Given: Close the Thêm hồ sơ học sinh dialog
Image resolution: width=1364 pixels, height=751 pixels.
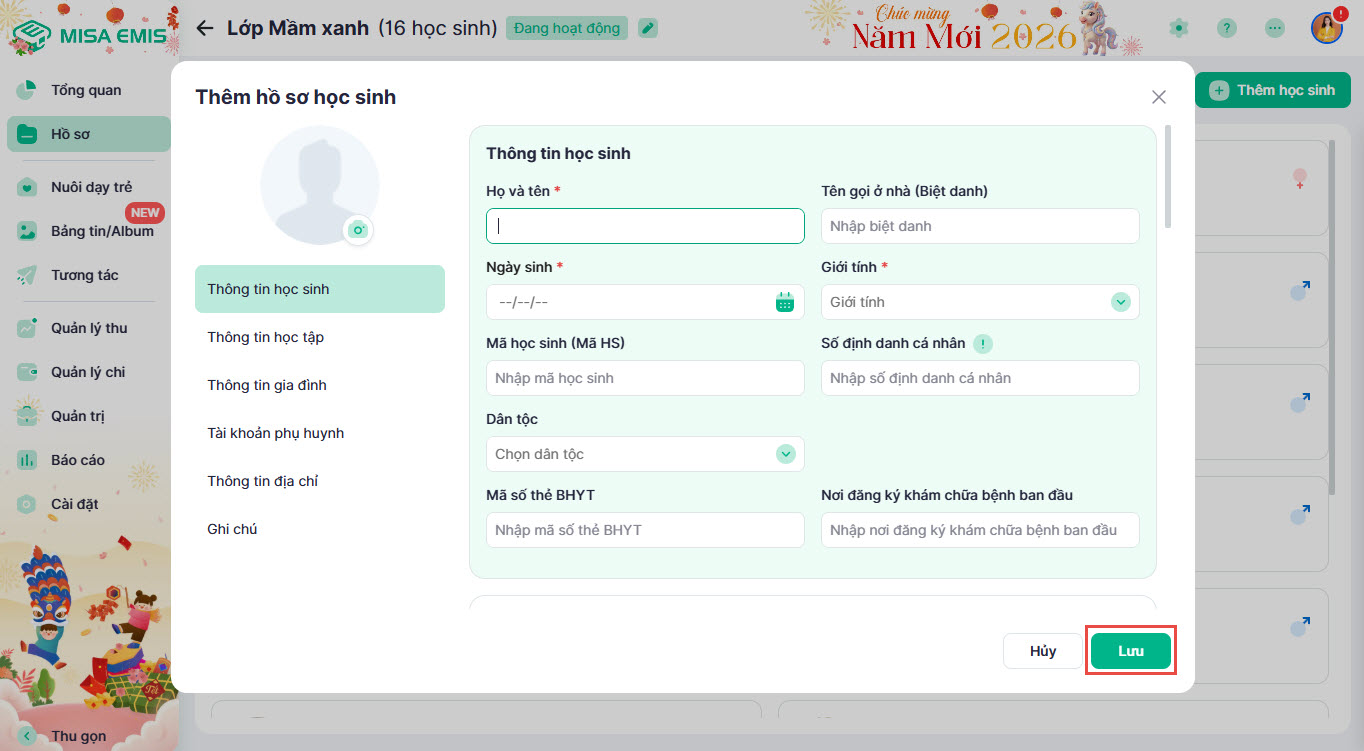Looking at the screenshot, I should coord(1159,97).
